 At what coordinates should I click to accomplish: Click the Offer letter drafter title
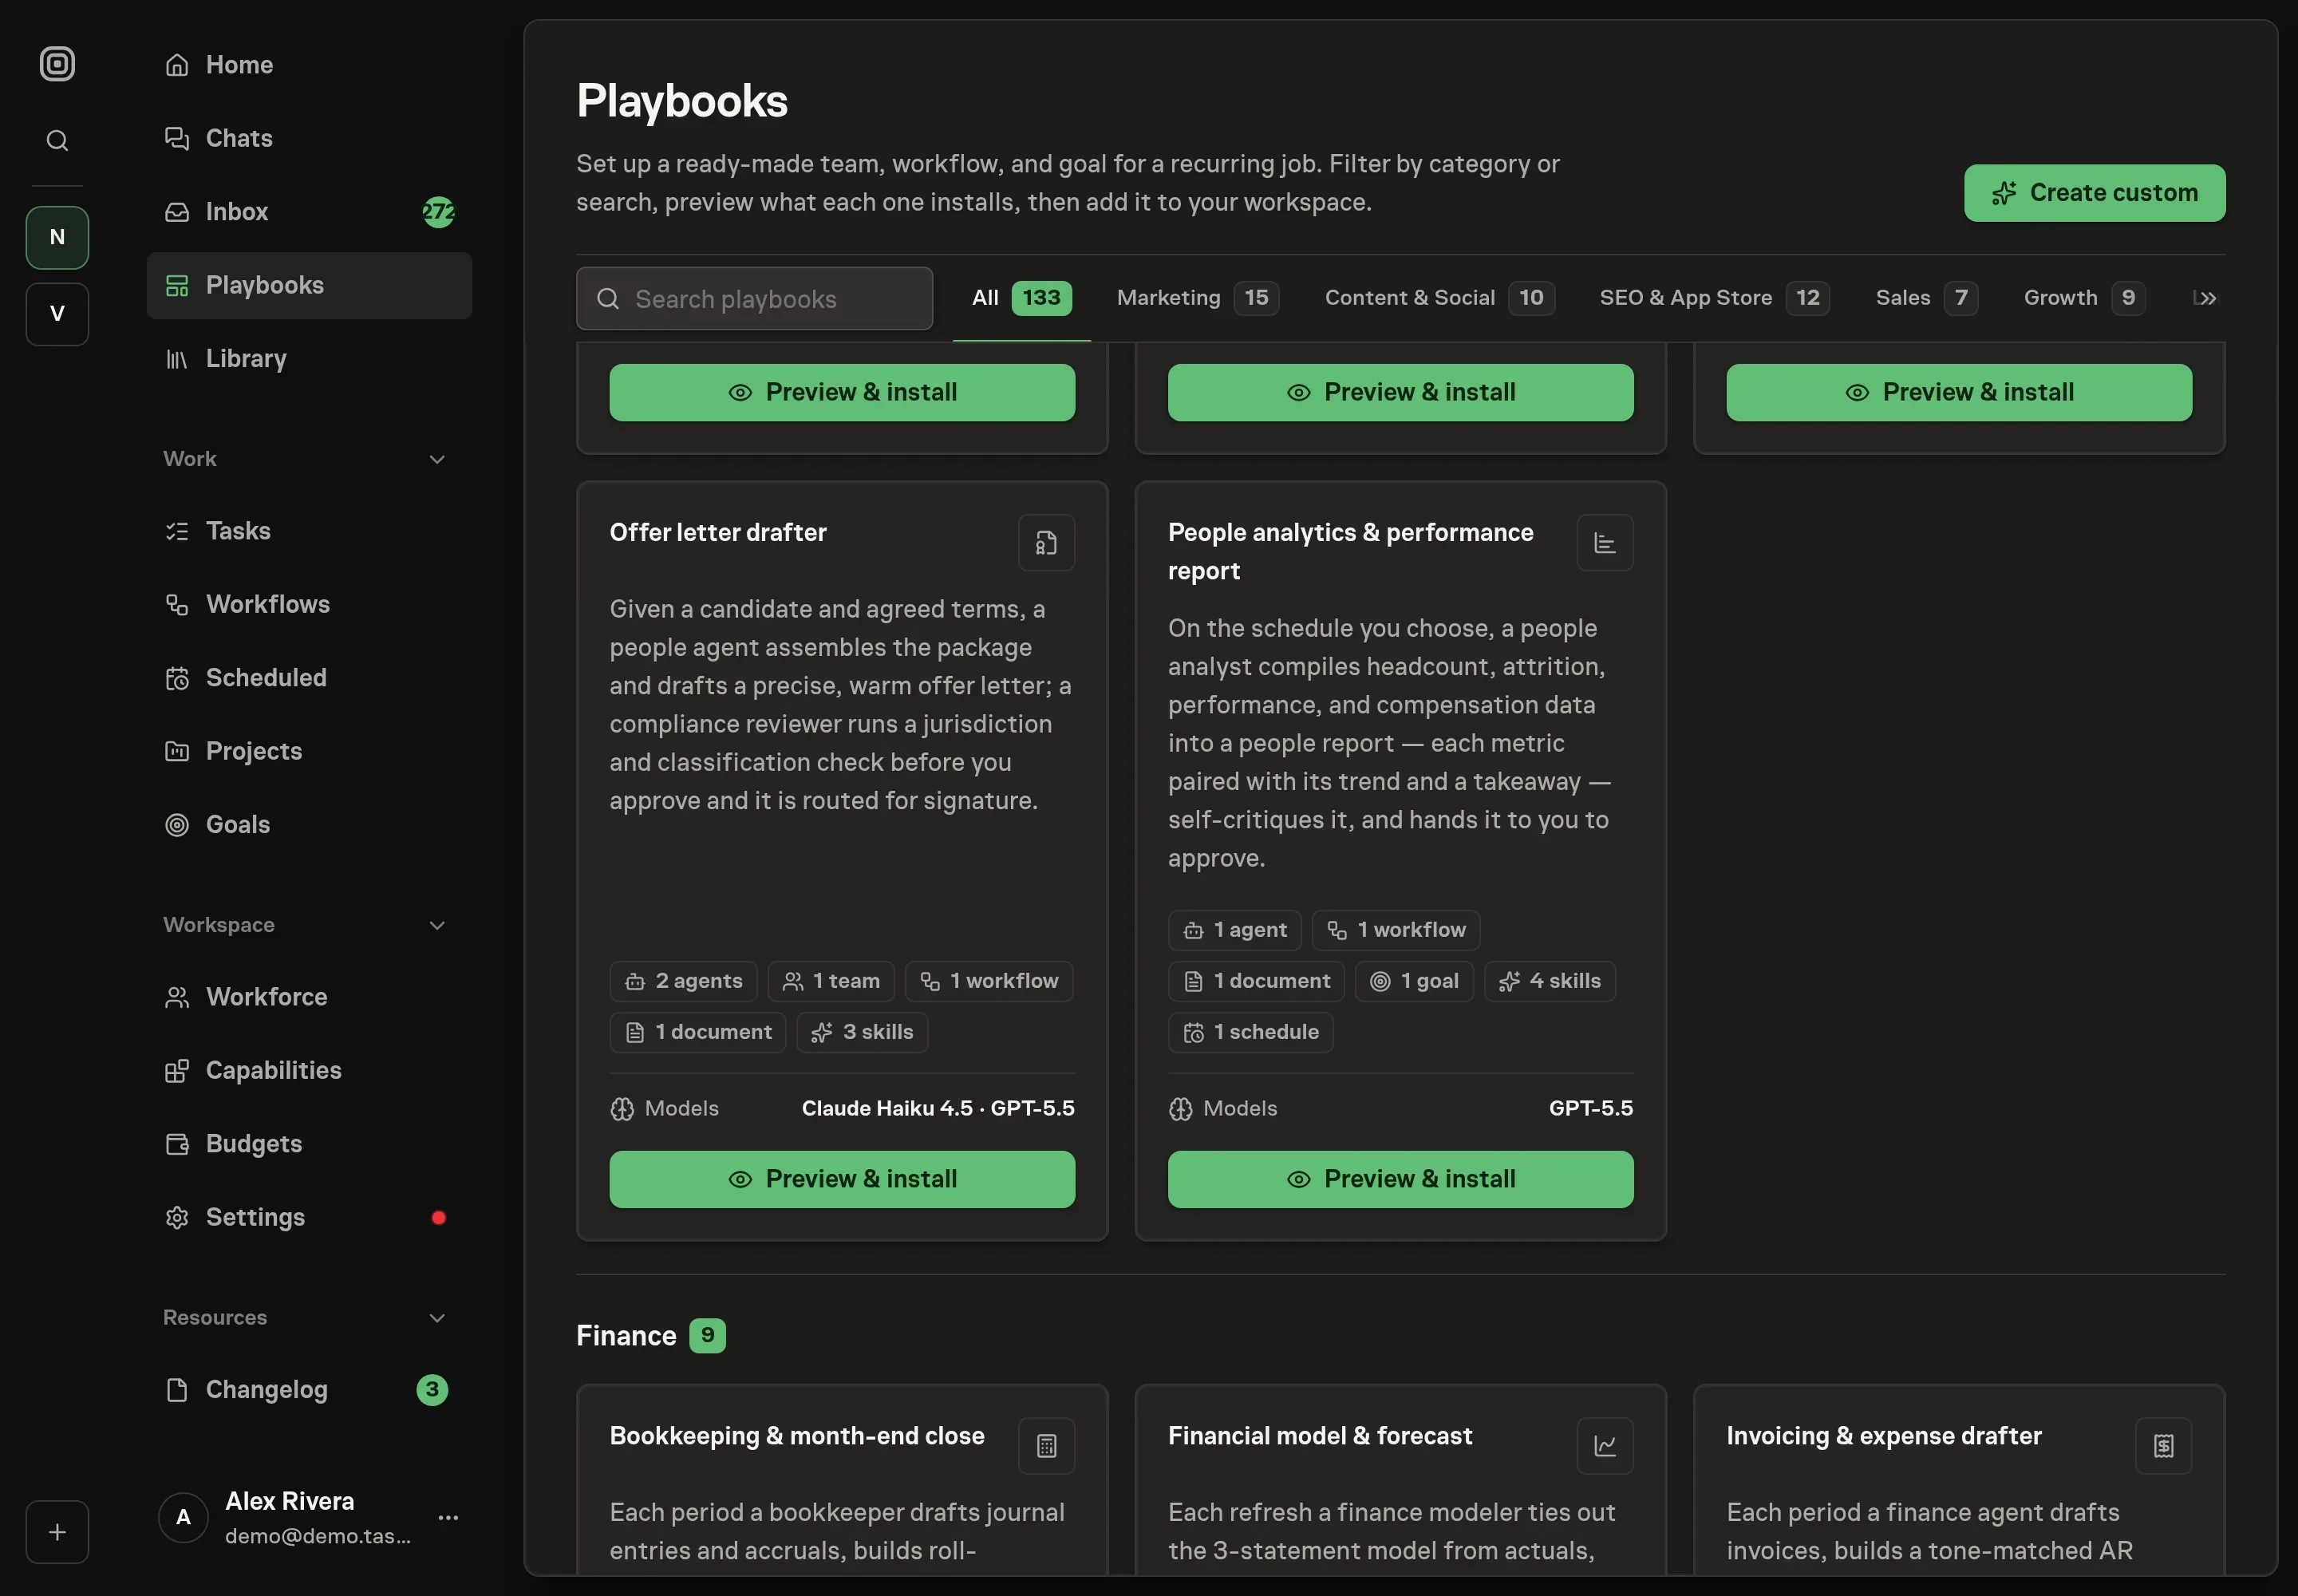[x=718, y=533]
